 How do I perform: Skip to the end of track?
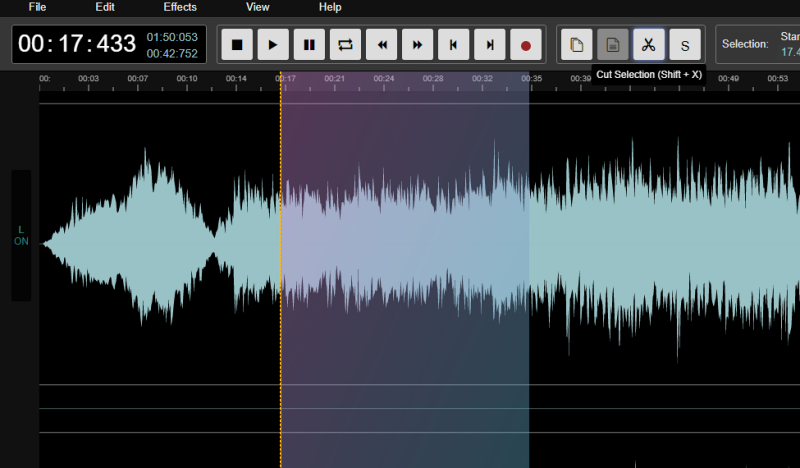click(490, 45)
